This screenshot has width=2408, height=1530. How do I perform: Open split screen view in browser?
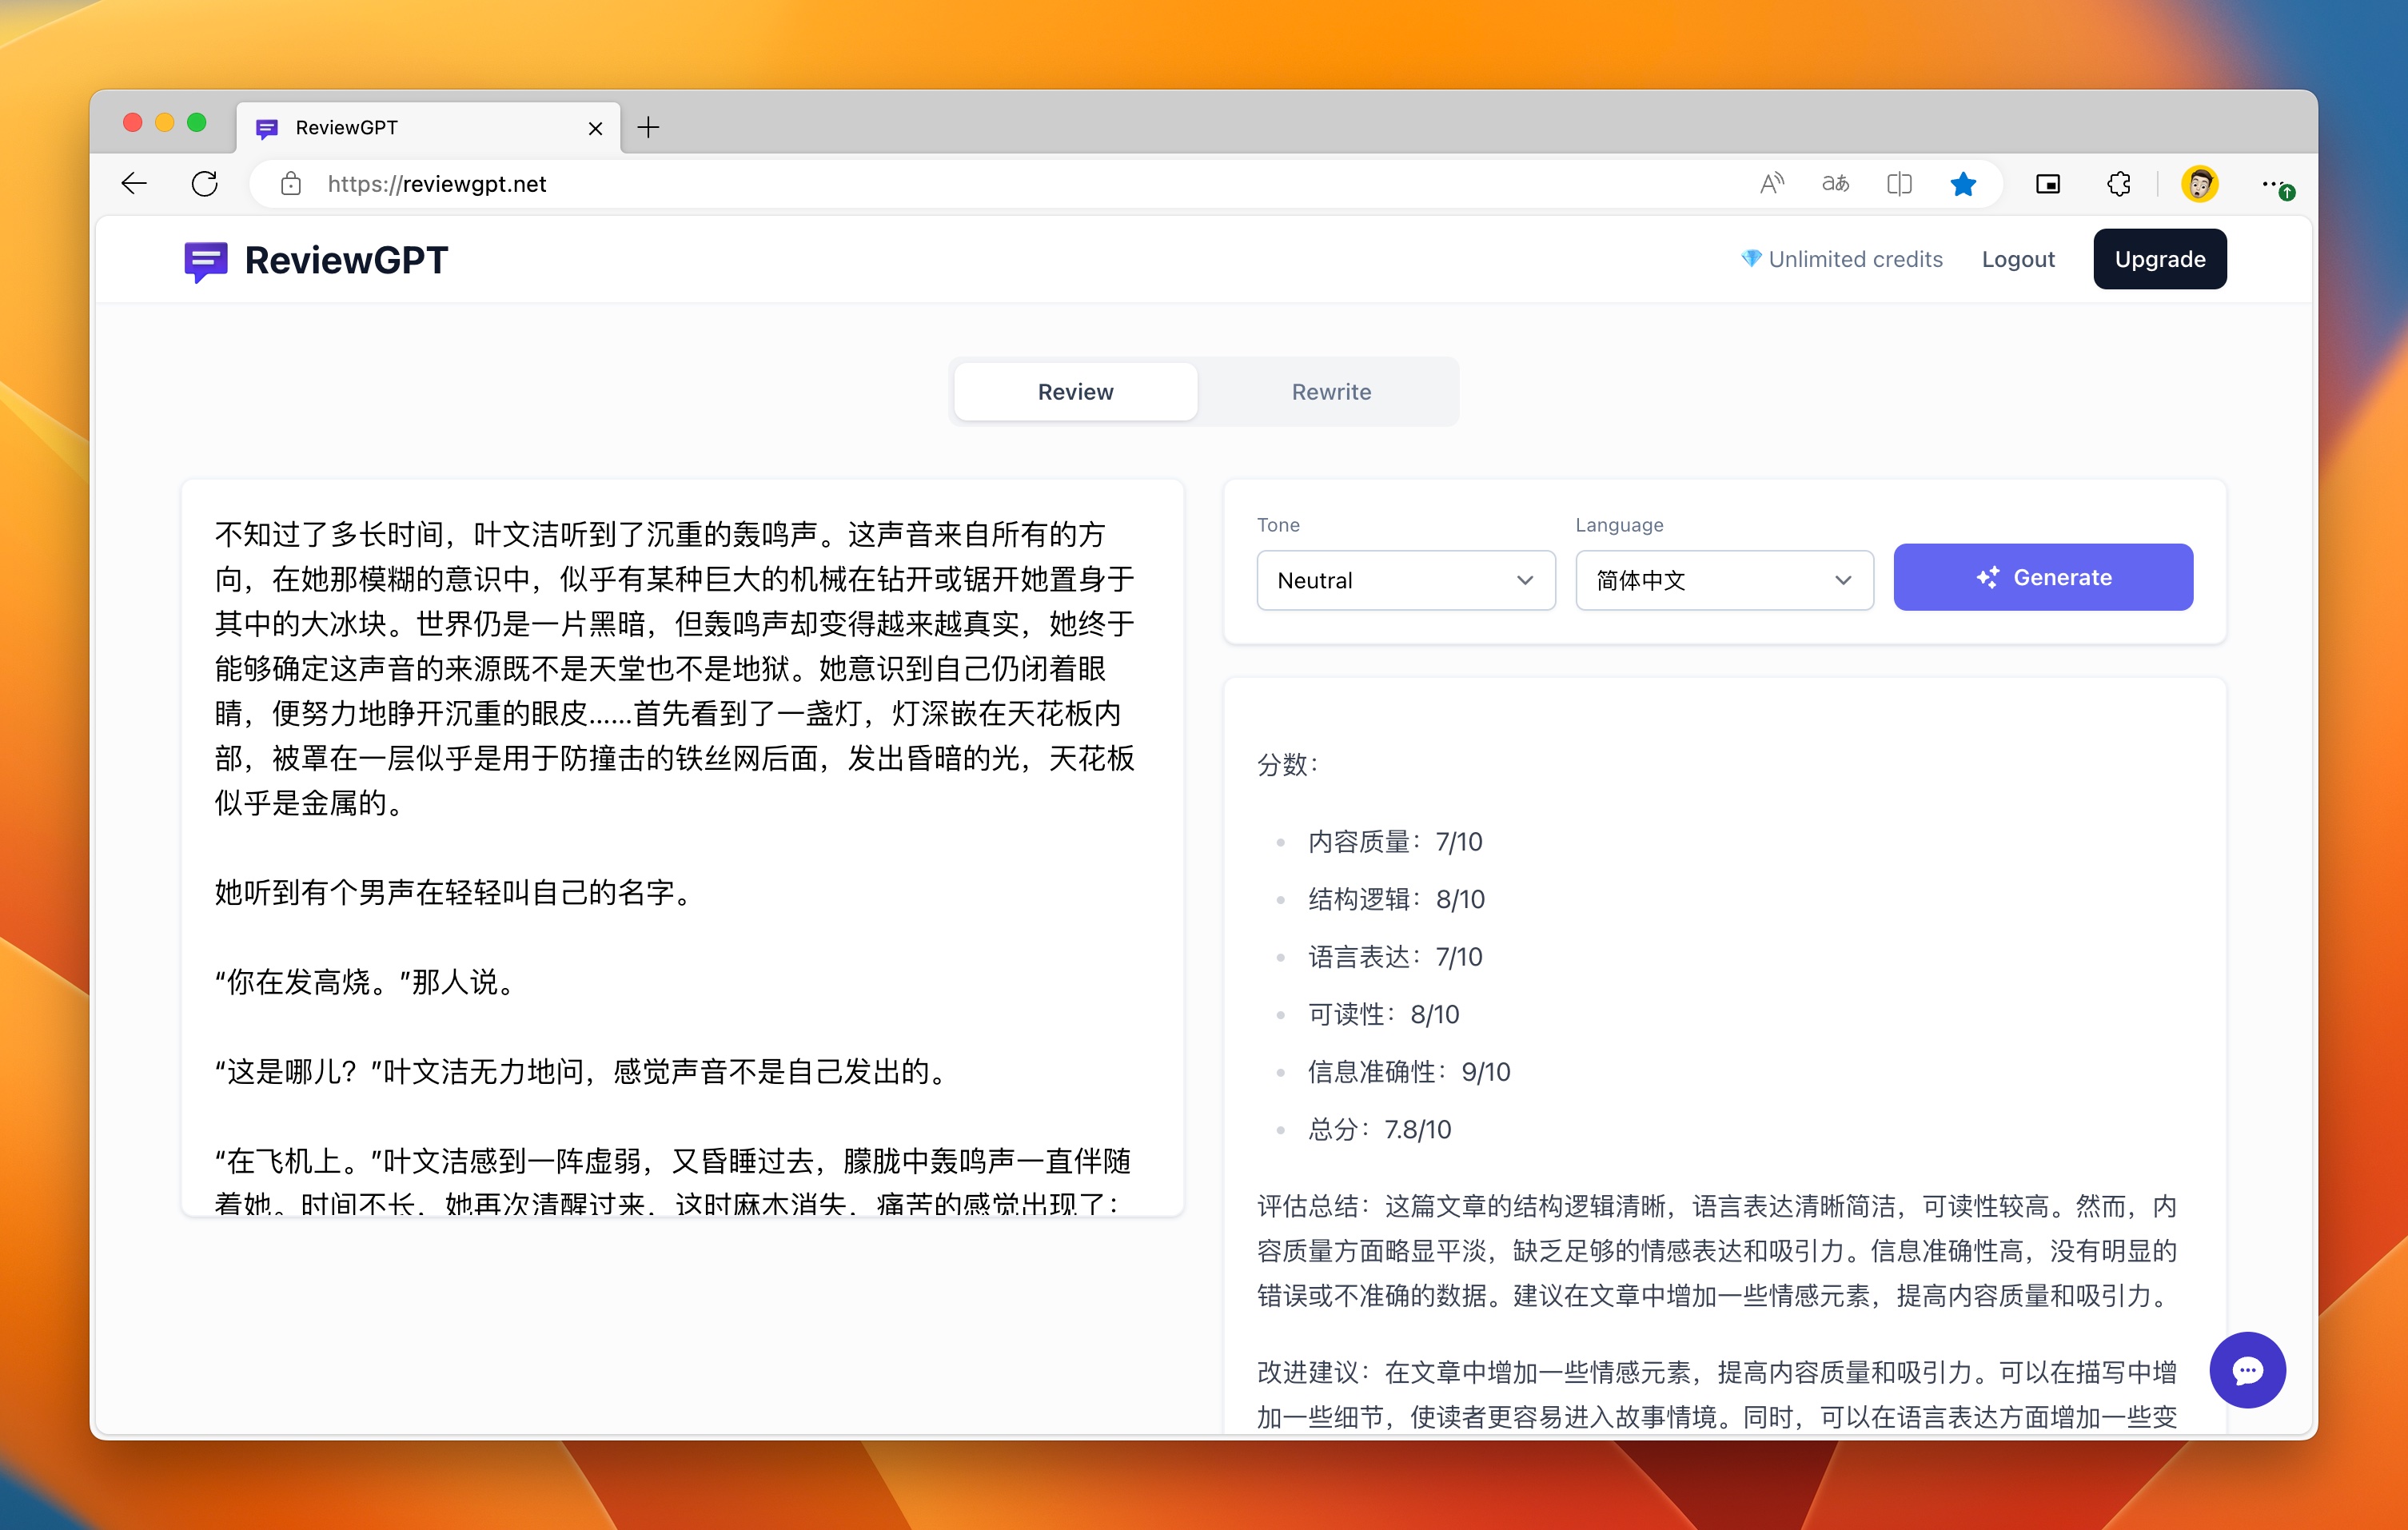click(1899, 184)
